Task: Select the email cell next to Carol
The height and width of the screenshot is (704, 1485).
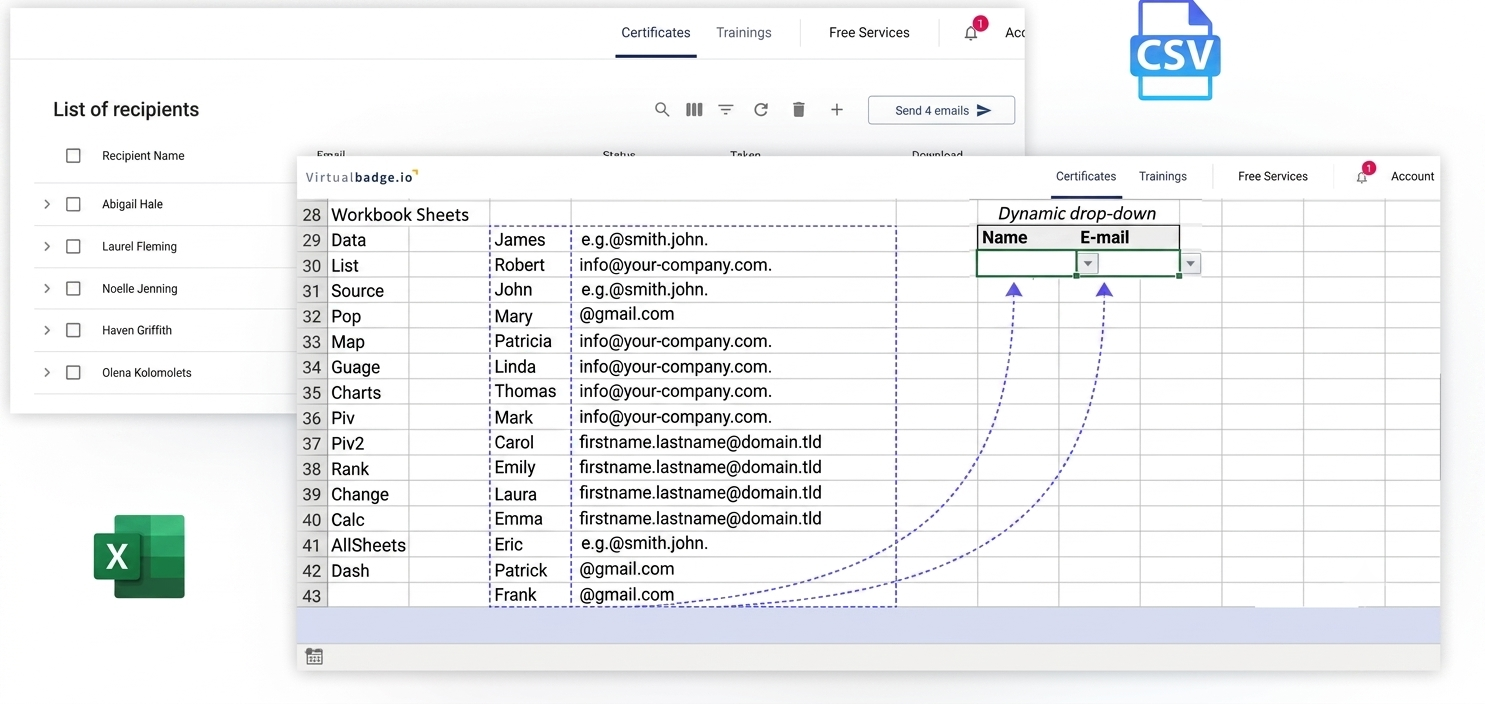Action: (733, 442)
